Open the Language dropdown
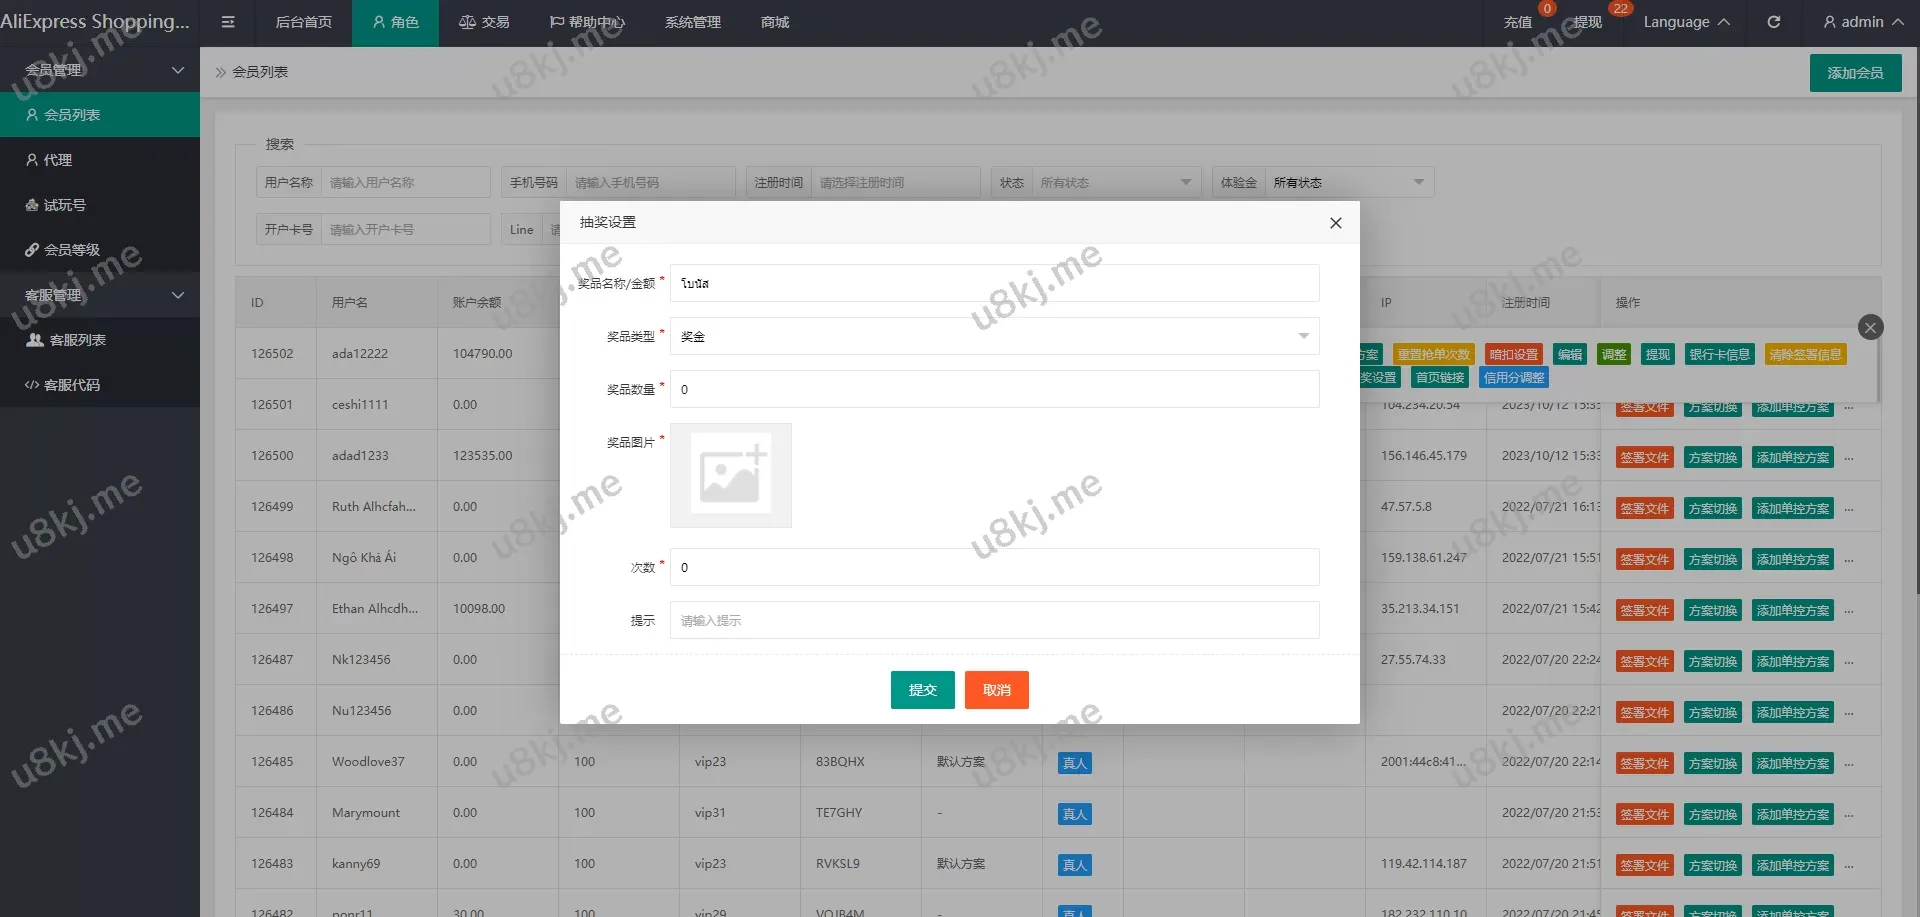Screen dimensions: 1920x917 coord(1686,22)
